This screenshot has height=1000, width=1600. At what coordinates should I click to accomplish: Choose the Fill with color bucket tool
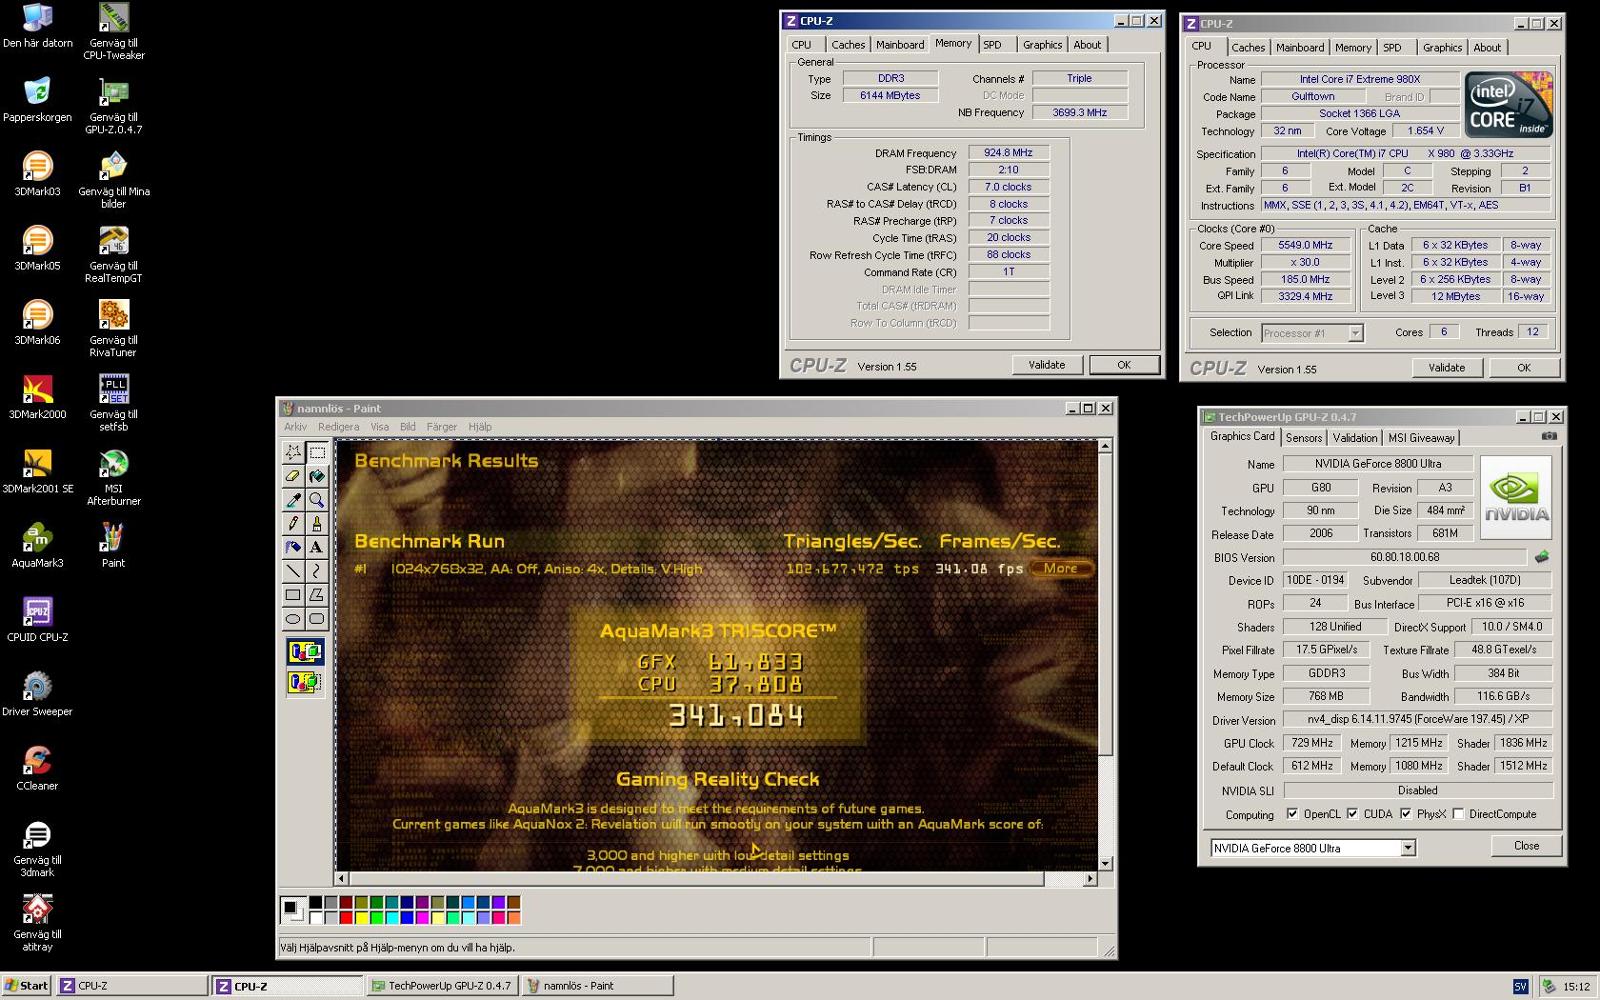[x=316, y=476]
